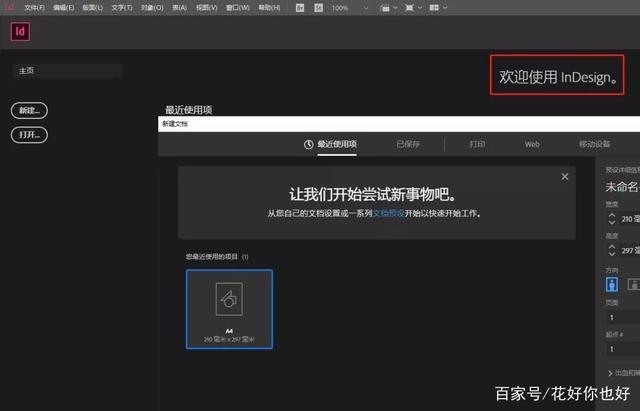The width and height of the screenshot is (640, 411).
Task: Open the 视图(V) menu
Action: point(207,8)
